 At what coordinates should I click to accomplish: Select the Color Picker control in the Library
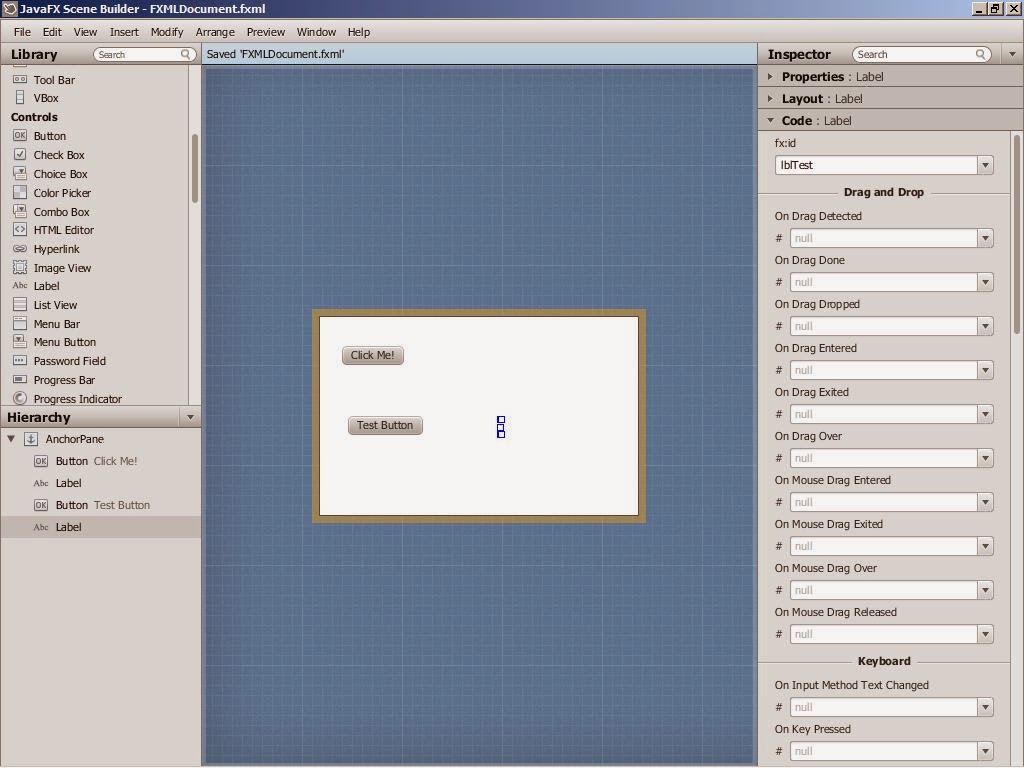click(x=62, y=192)
